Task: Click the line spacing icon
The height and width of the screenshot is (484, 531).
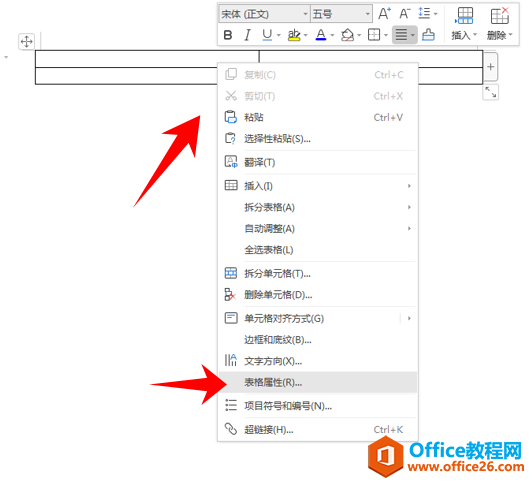Action: (x=424, y=14)
